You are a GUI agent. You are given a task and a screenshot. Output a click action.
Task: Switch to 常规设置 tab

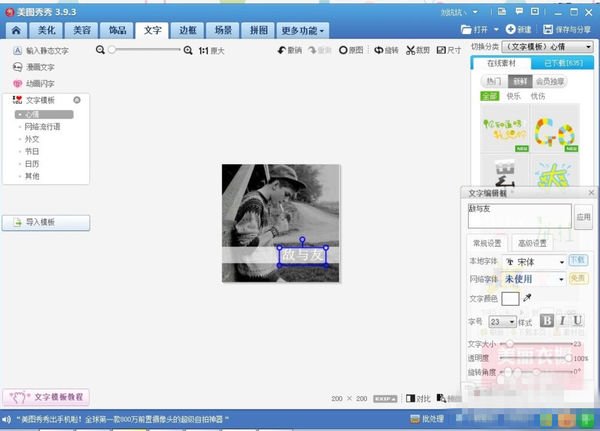pos(487,243)
